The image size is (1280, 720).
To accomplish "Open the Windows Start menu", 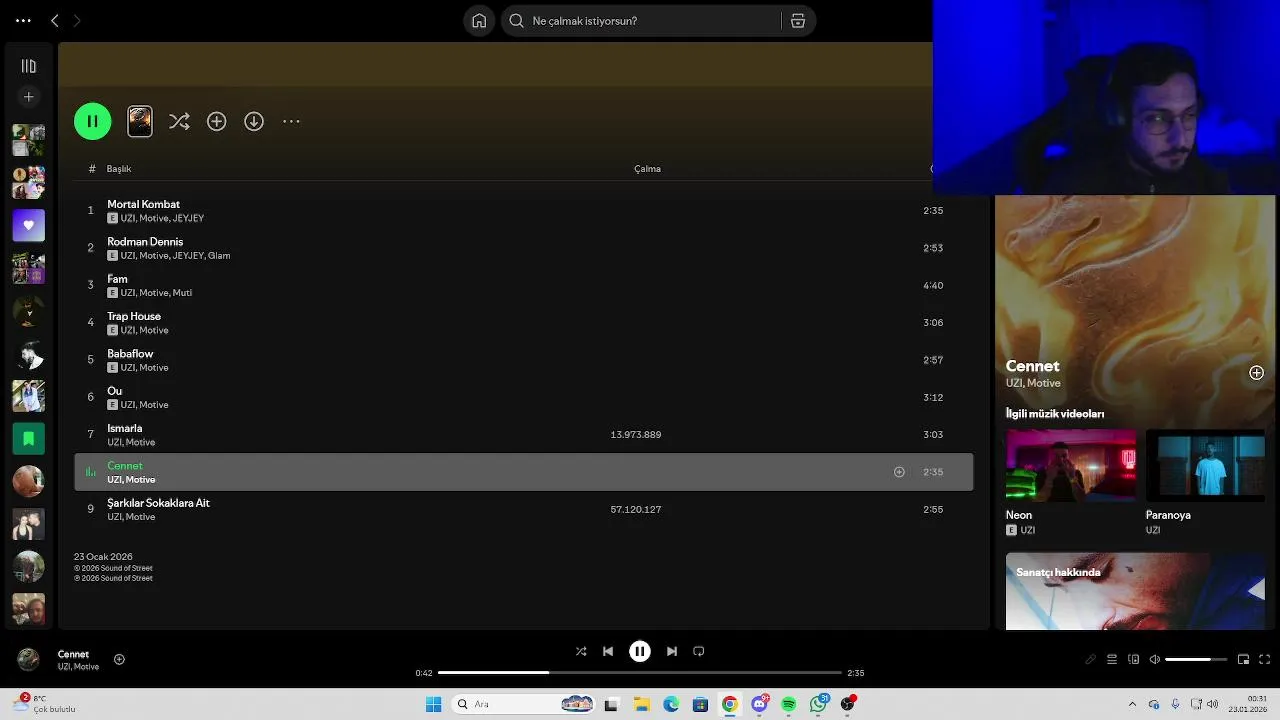I will click(433, 704).
